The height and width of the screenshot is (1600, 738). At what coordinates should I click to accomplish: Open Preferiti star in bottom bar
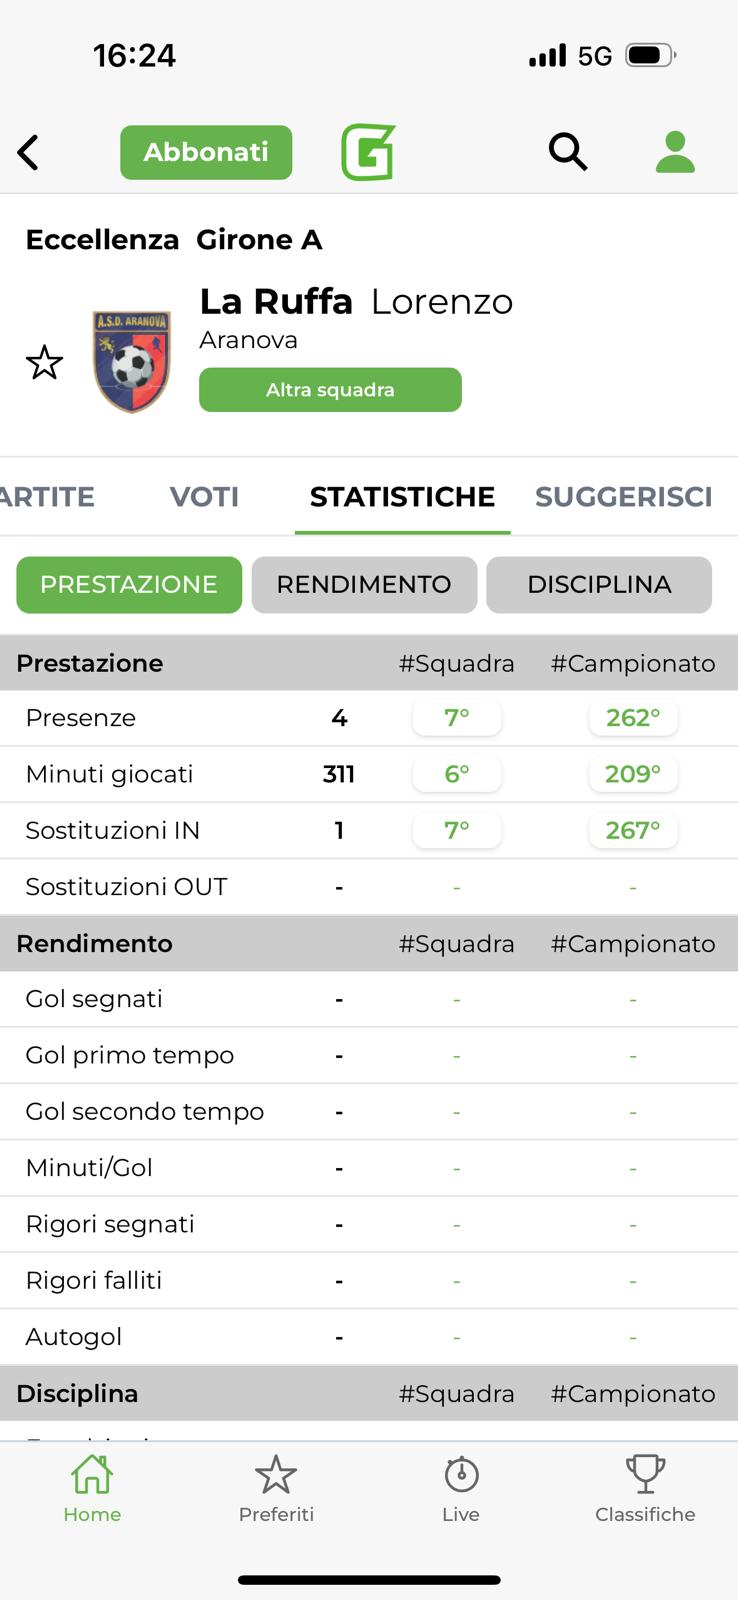pos(276,1489)
